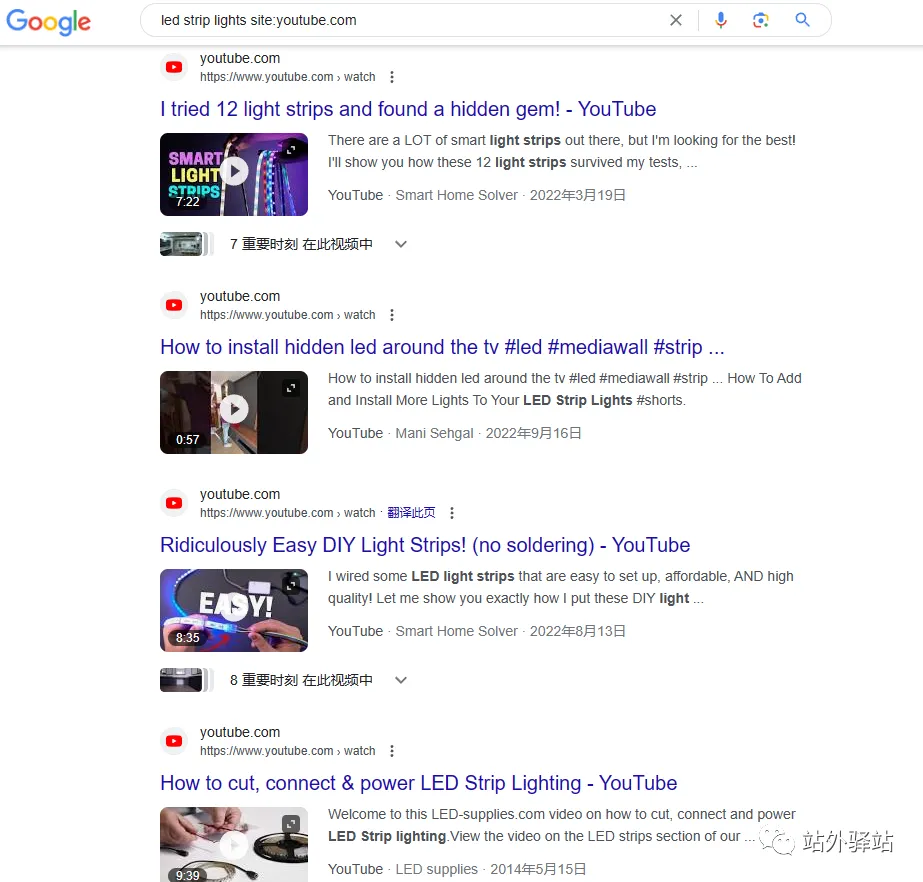Click YouTube favicon above 'I tried 12 light strips'
This screenshot has height=882, width=923.
click(174, 67)
